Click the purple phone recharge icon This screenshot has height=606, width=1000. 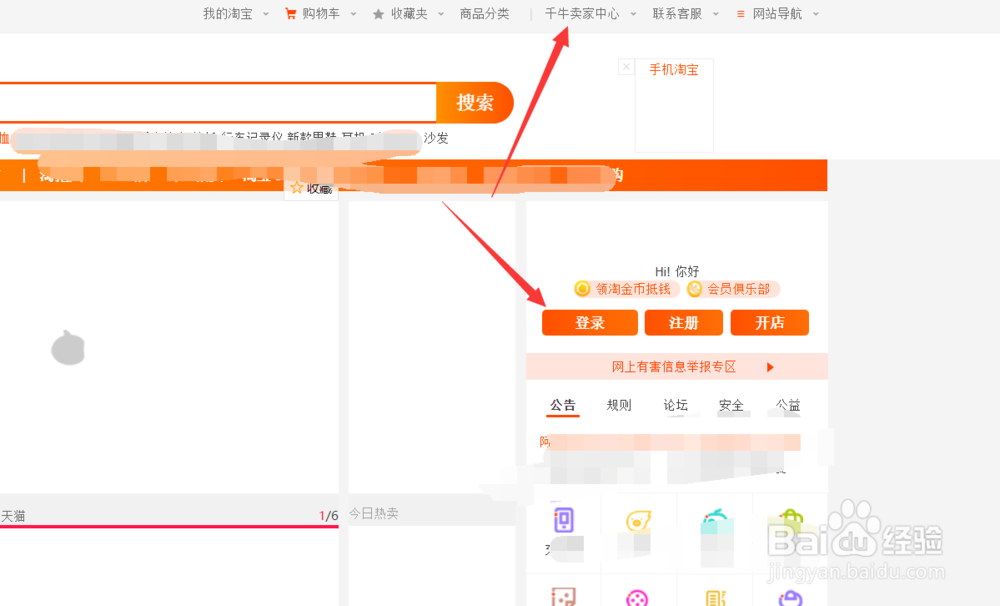564,519
